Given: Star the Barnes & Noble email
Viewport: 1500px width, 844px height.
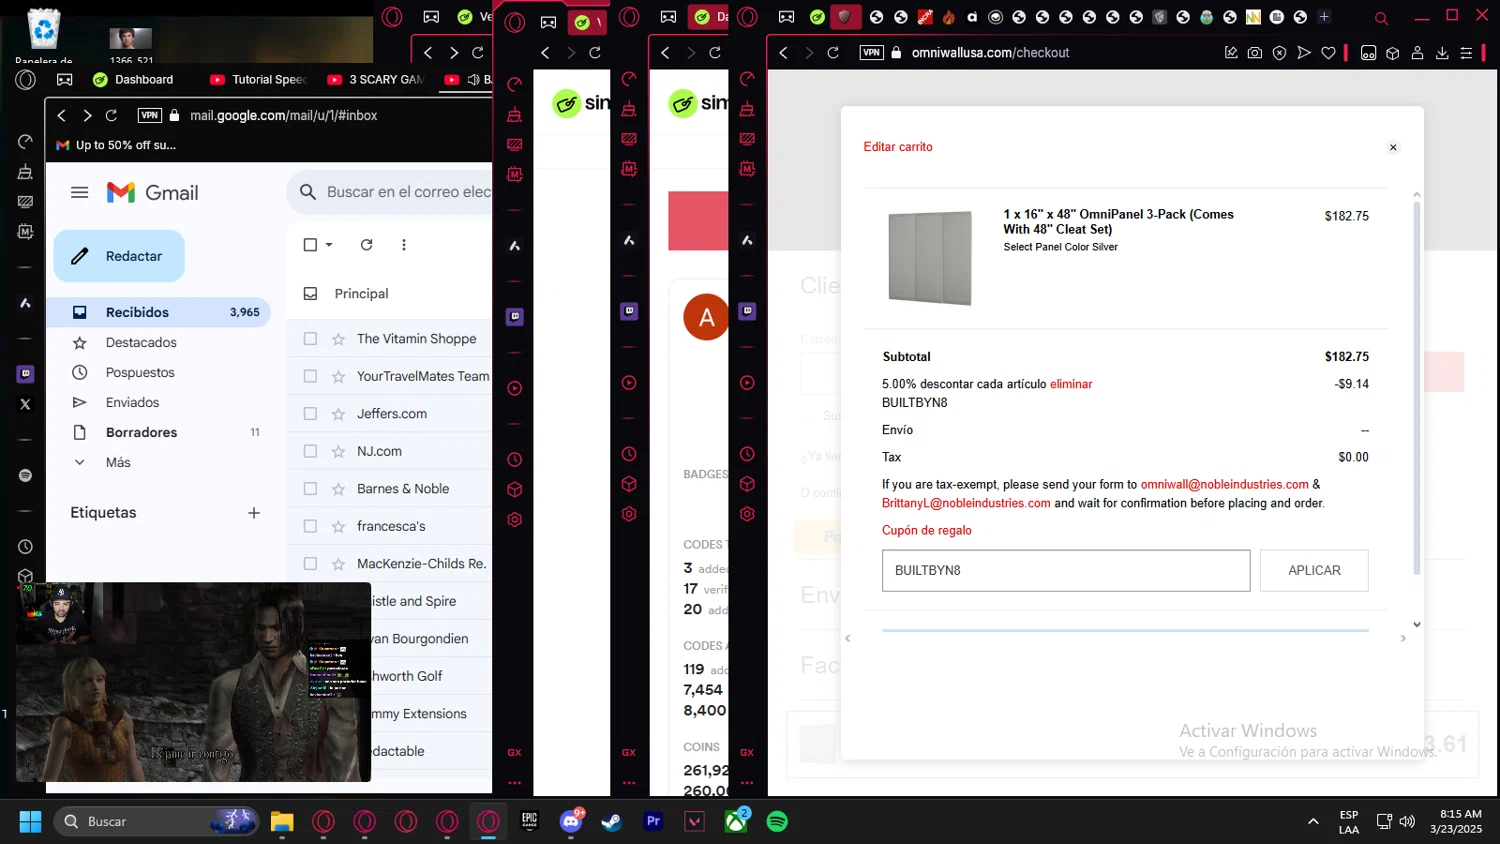Looking at the screenshot, I should [338, 489].
